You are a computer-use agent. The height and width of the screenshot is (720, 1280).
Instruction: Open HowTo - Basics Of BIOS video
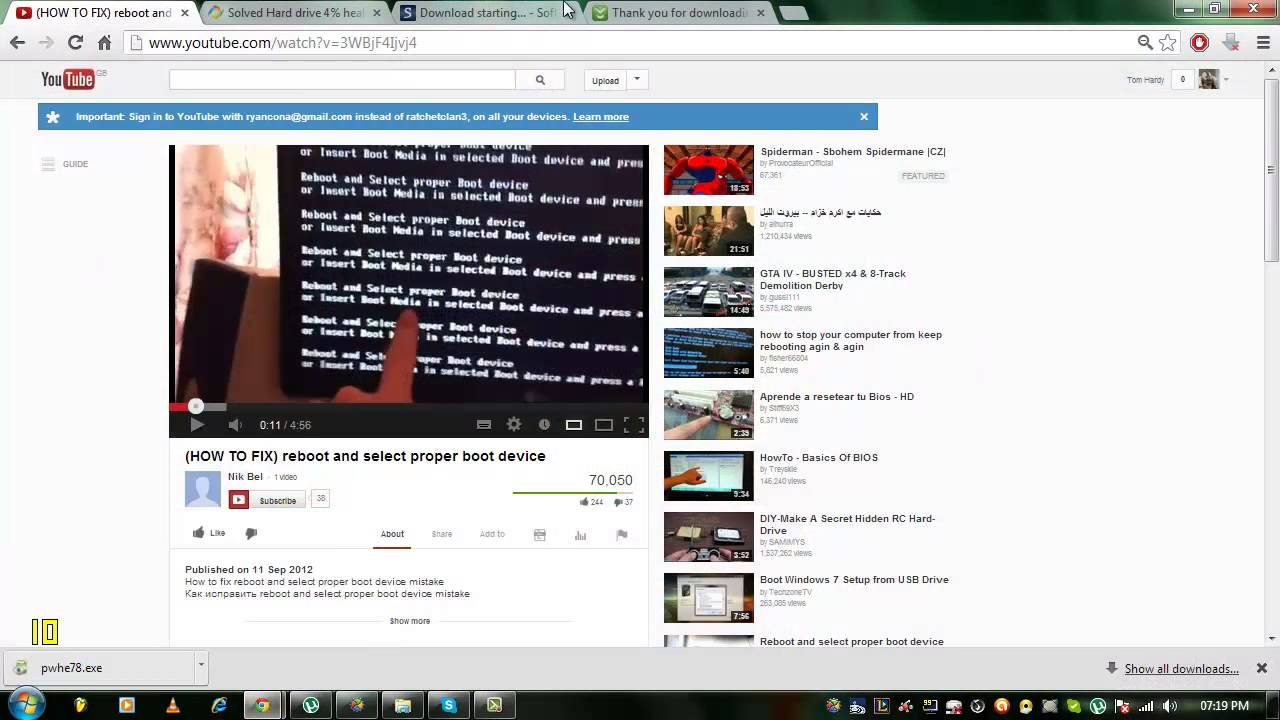coord(819,458)
